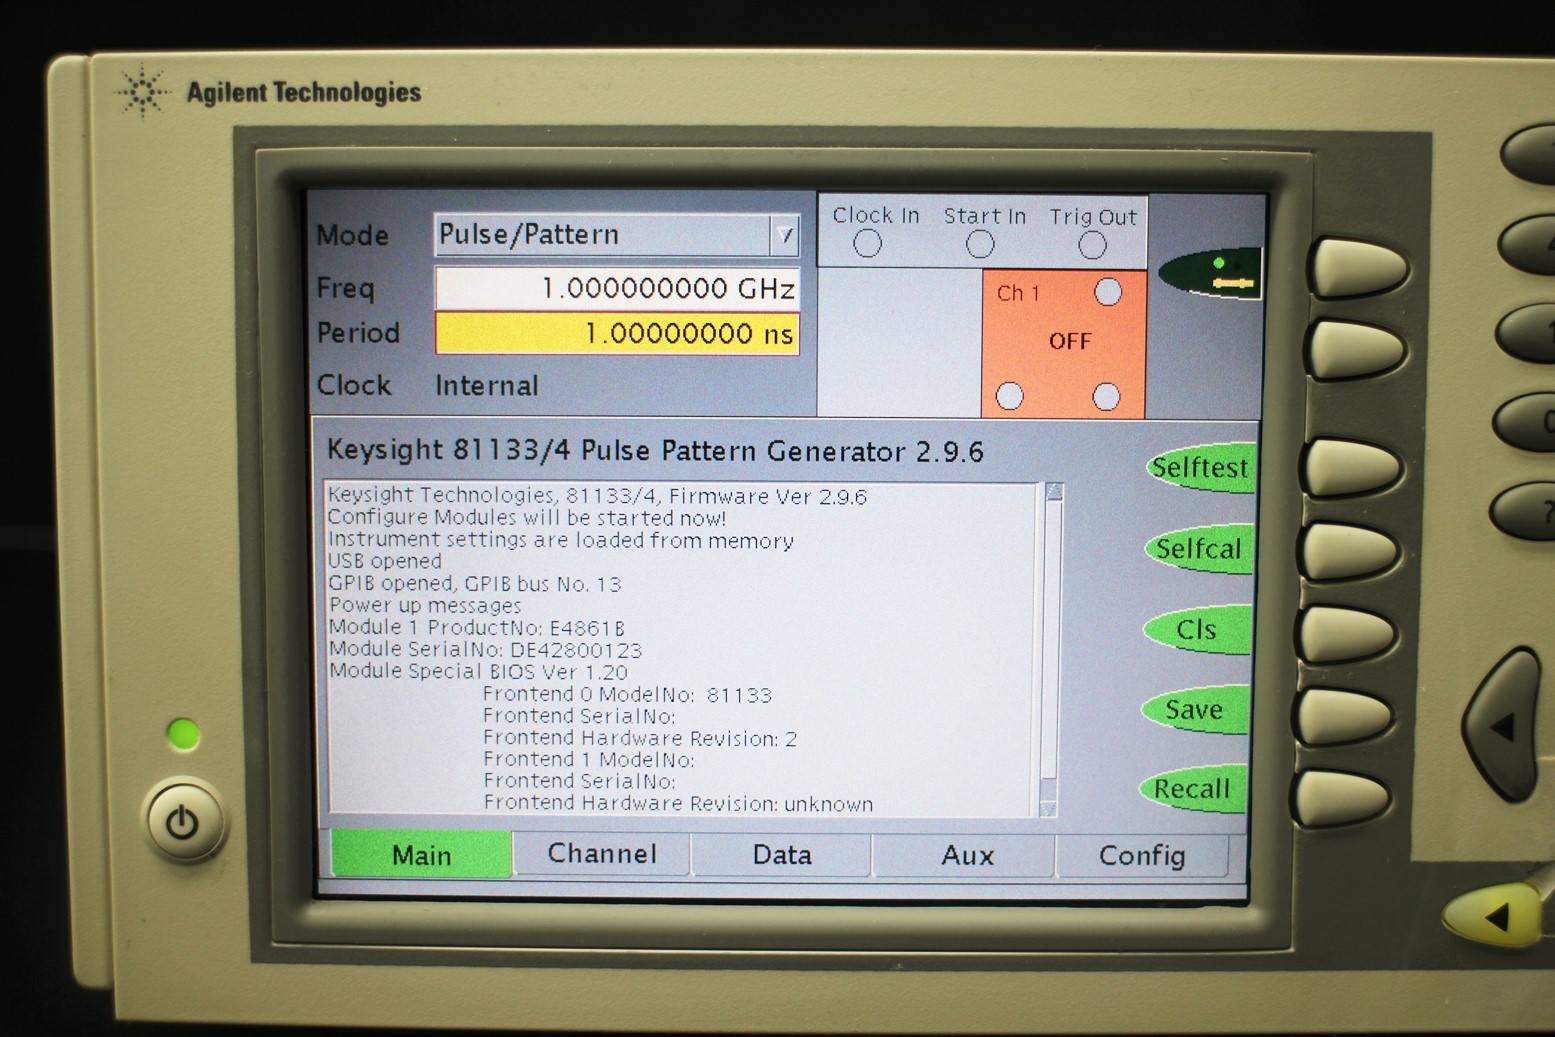Toggle the Ch 1 OFF output state

pos(1069,342)
